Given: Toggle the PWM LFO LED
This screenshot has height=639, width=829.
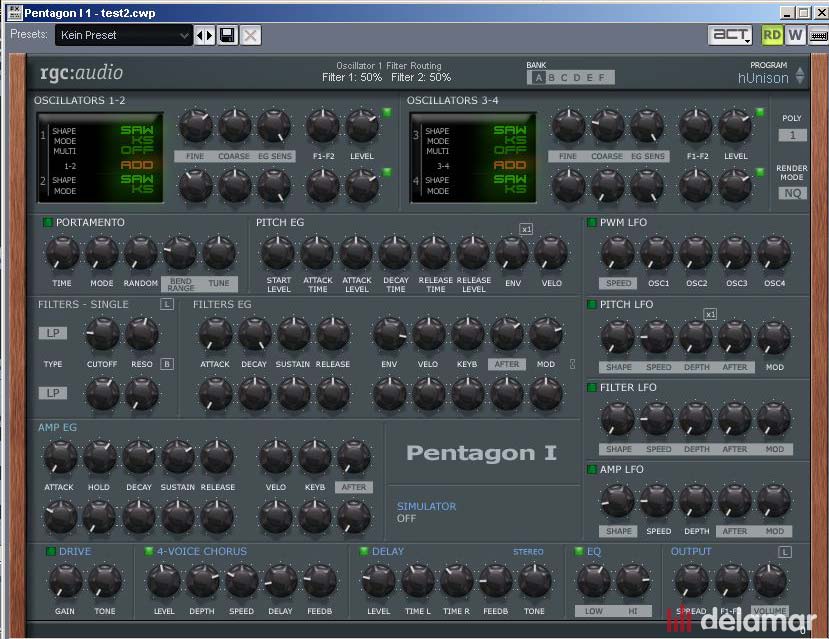Looking at the screenshot, I should click(x=592, y=223).
